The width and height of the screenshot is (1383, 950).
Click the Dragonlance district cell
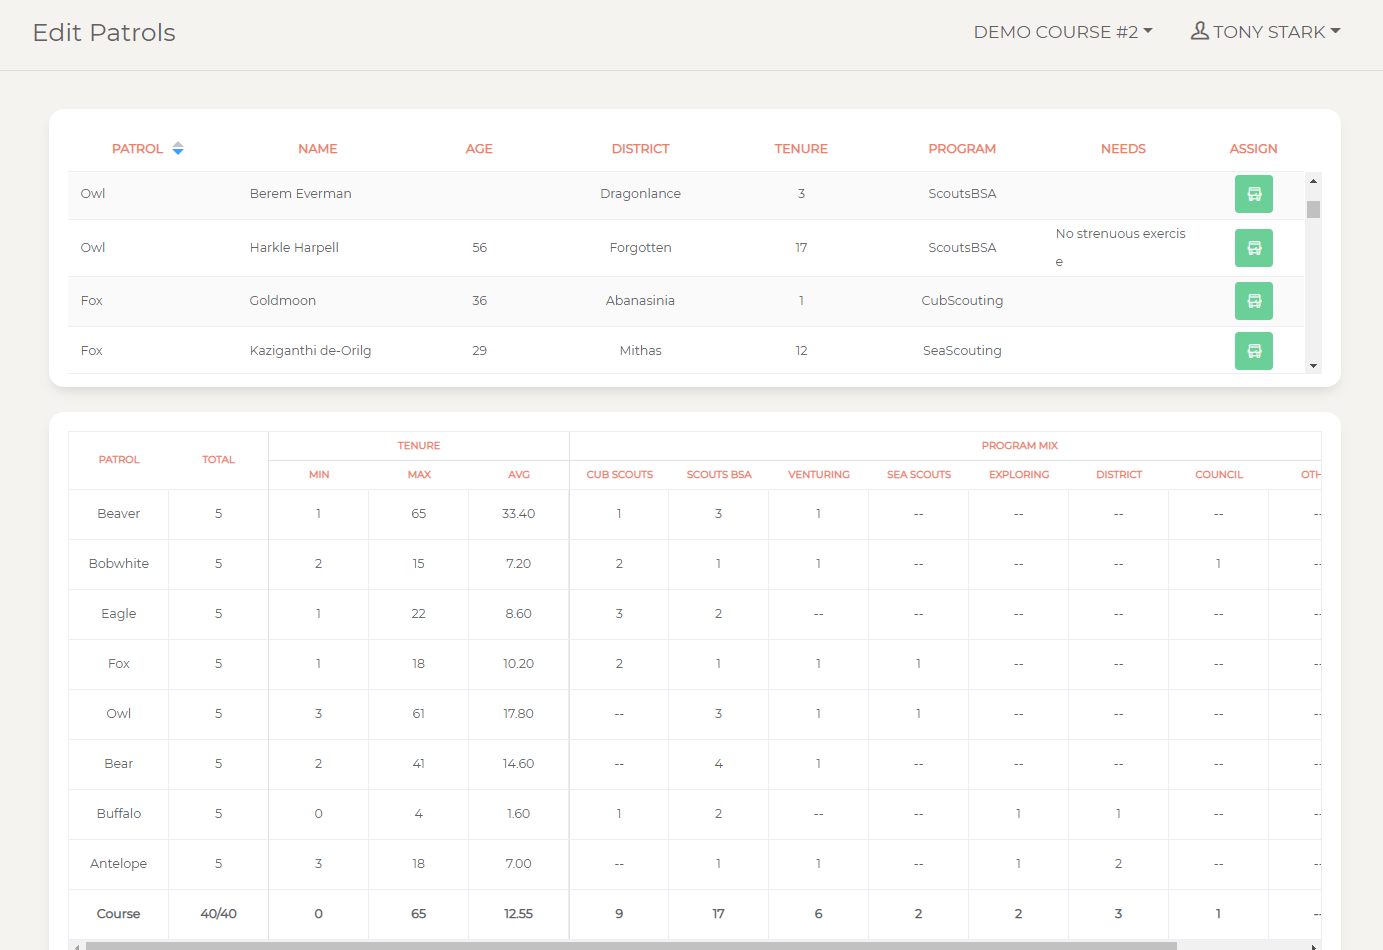point(640,194)
